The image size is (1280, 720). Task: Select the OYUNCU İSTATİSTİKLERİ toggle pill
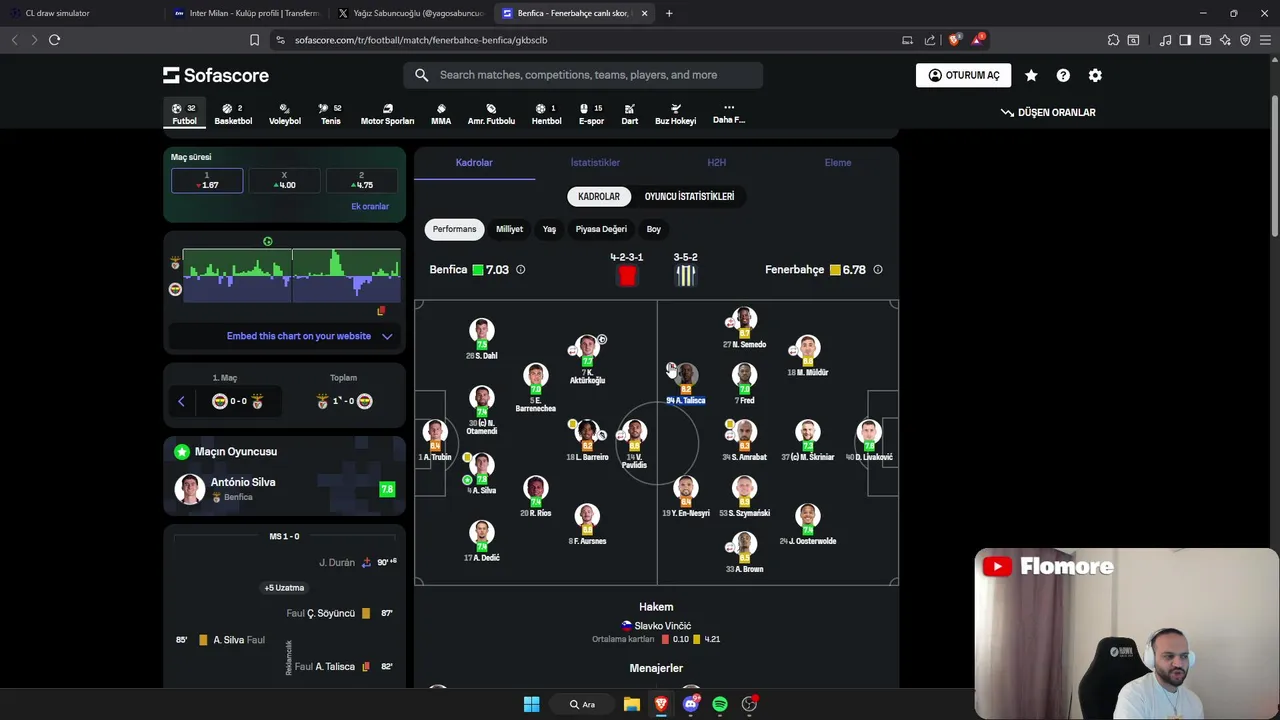(689, 196)
